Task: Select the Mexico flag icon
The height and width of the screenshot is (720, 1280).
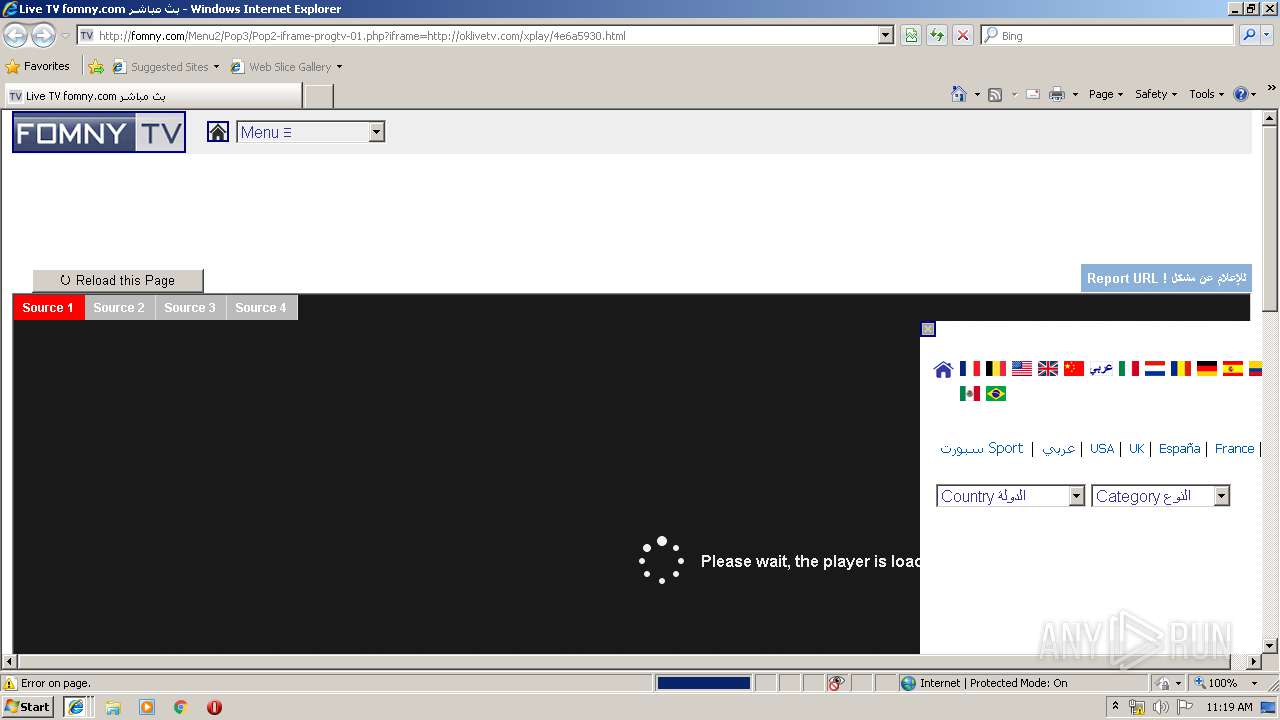Action: click(x=969, y=394)
